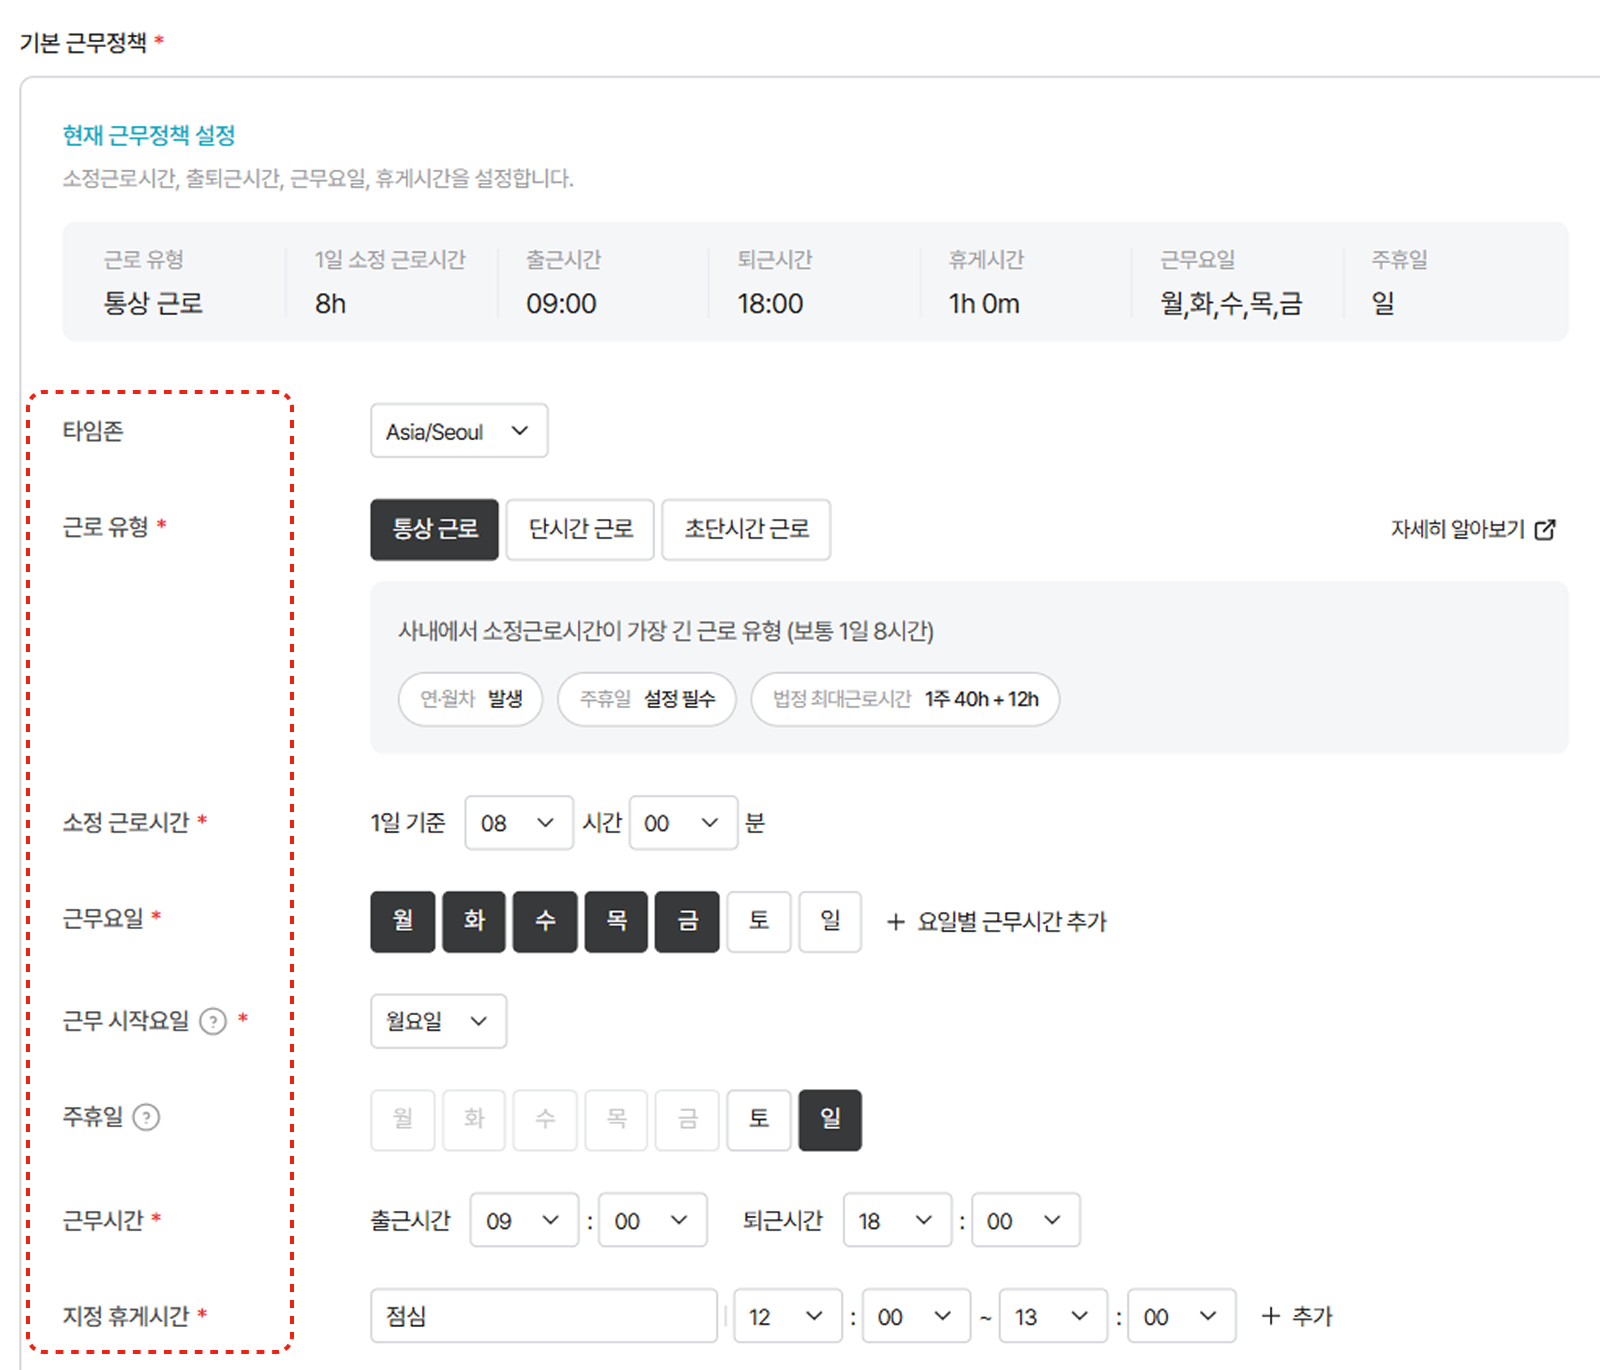Click the external link icon beside 자세히 알아보기

(x=1545, y=529)
